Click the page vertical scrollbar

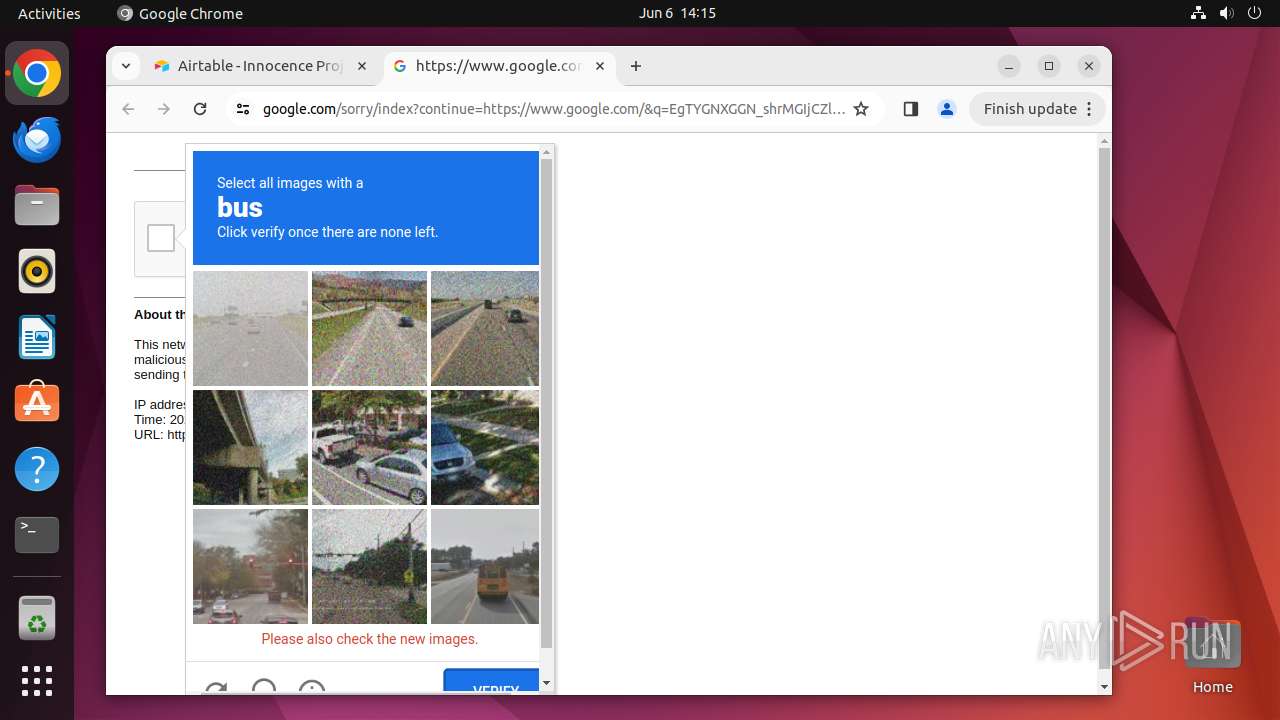pyautogui.click(x=1104, y=408)
